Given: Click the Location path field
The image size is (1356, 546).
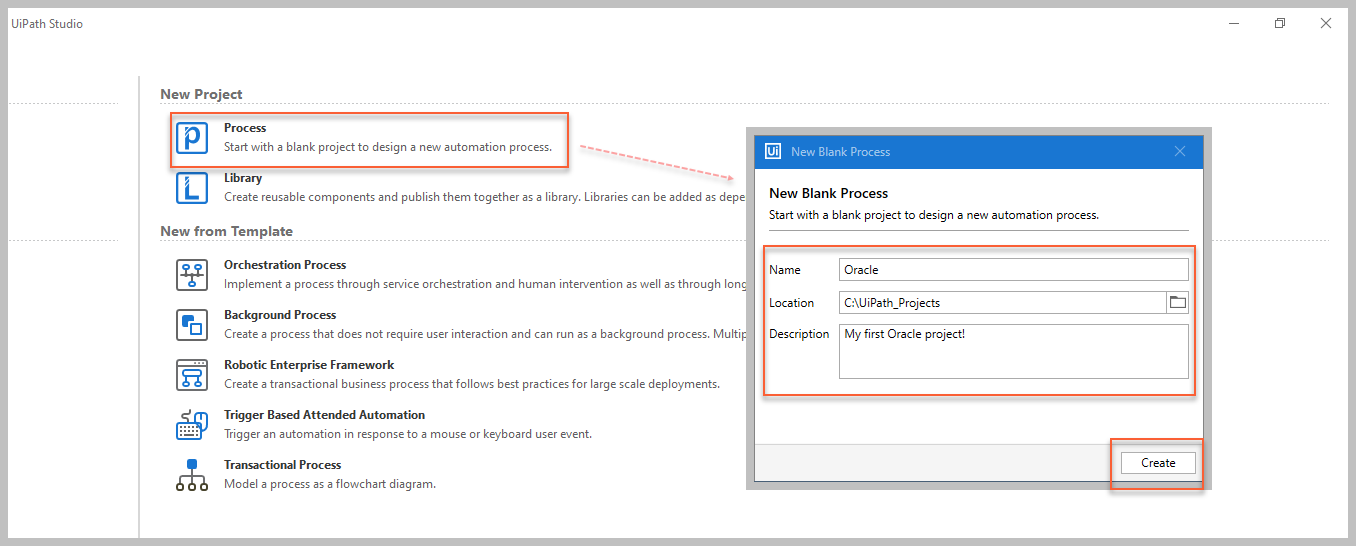Looking at the screenshot, I should tap(1003, 302).
